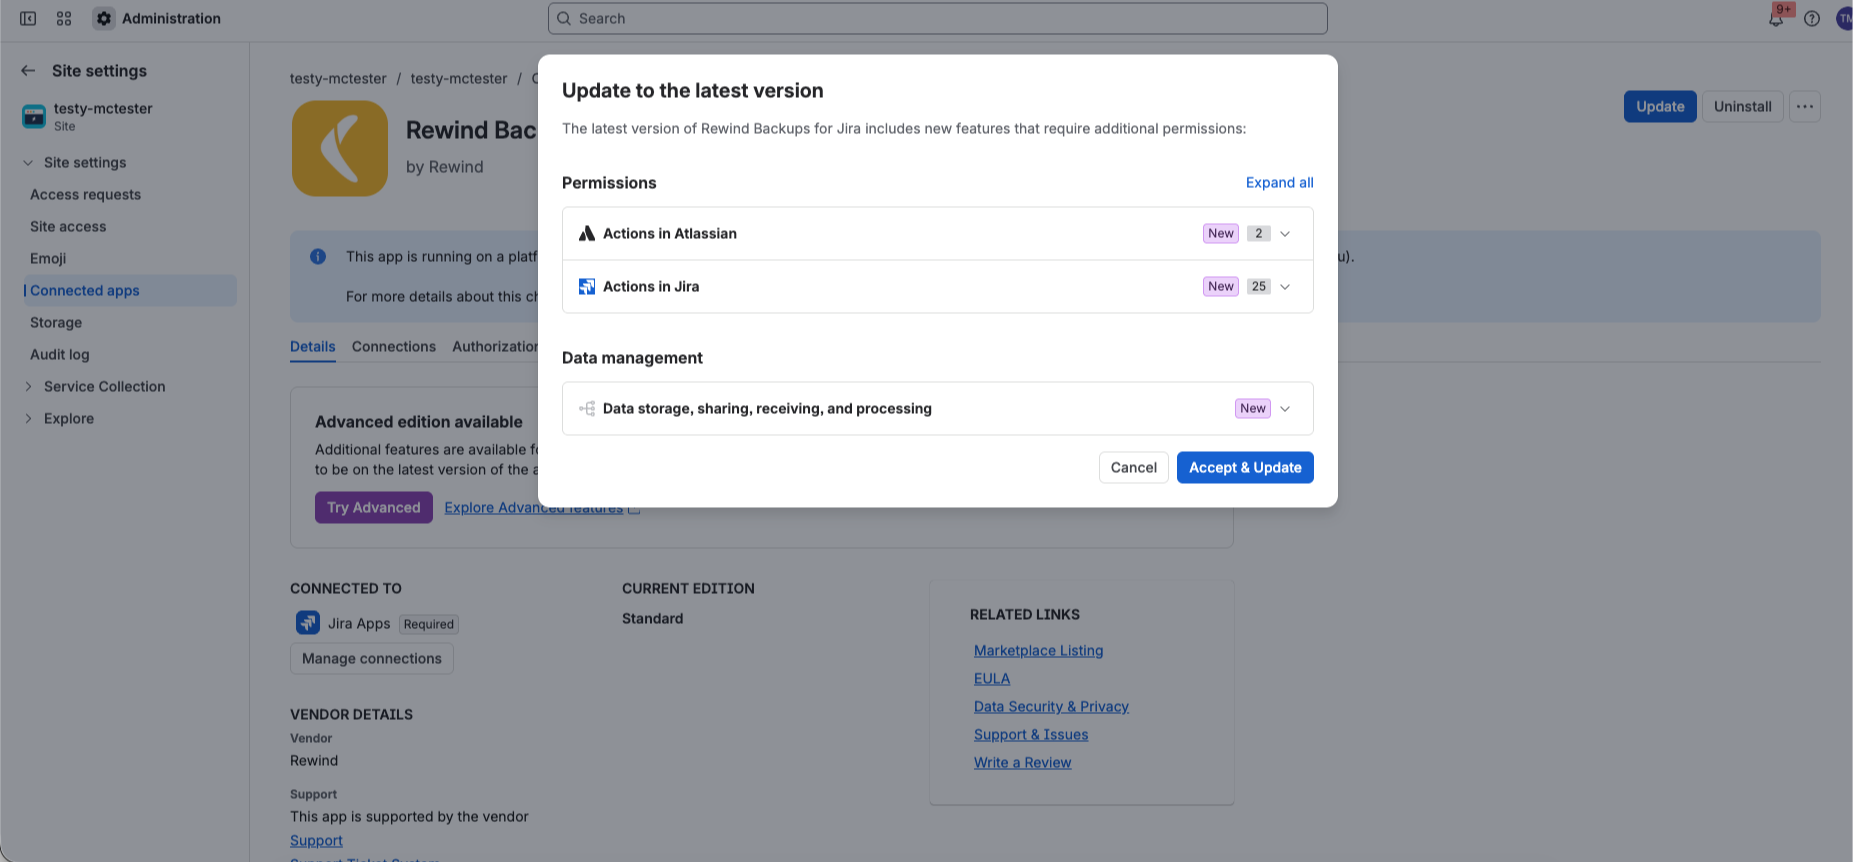Image resolution: width=1853 pixels, height=862 pixels.
Task: Click the Rewind Backups app logo
Action: [340, 148]
